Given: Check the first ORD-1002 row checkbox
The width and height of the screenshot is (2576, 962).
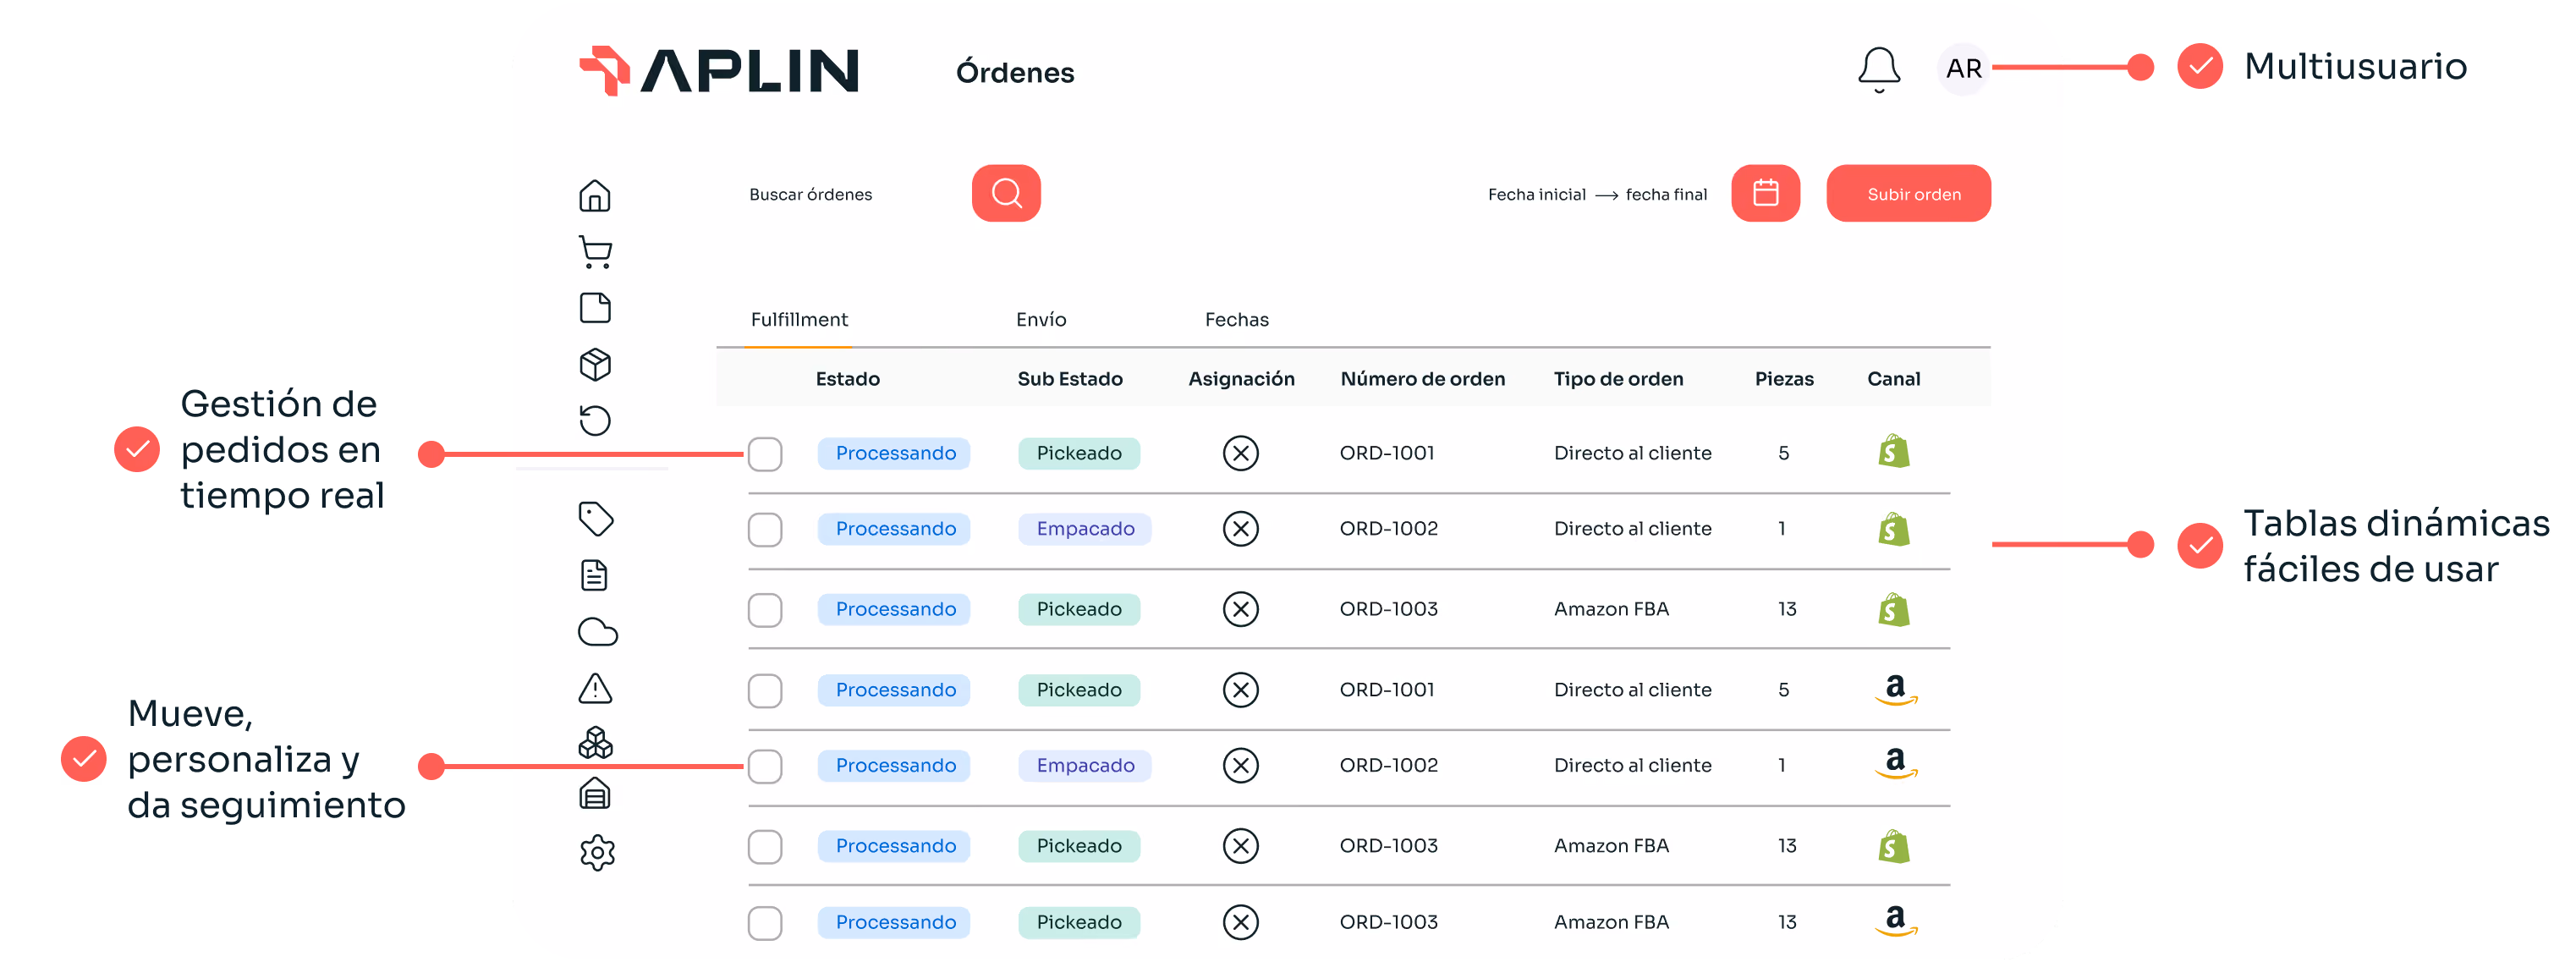Looking at the screenshot, I should (764, 529).
